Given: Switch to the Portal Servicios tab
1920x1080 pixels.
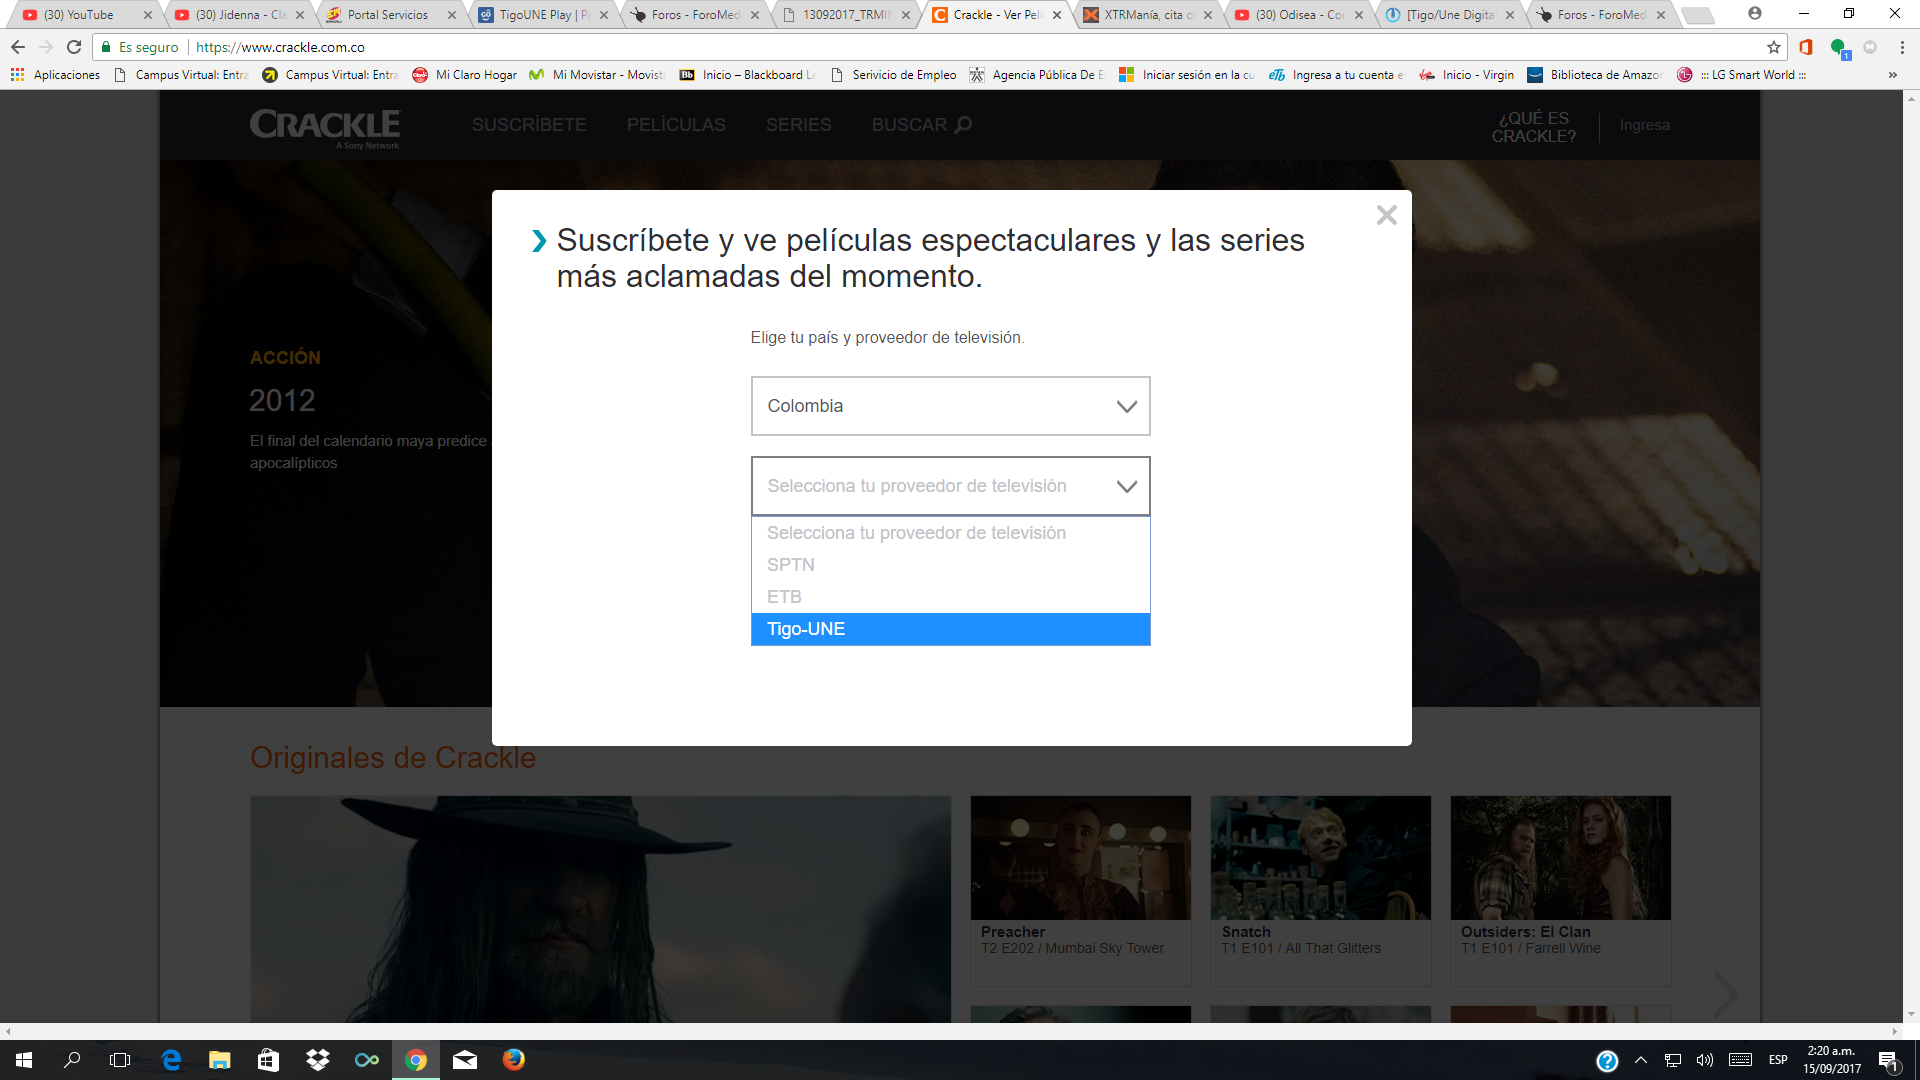Looking at the screenshot, I should [x=388, y=15].
